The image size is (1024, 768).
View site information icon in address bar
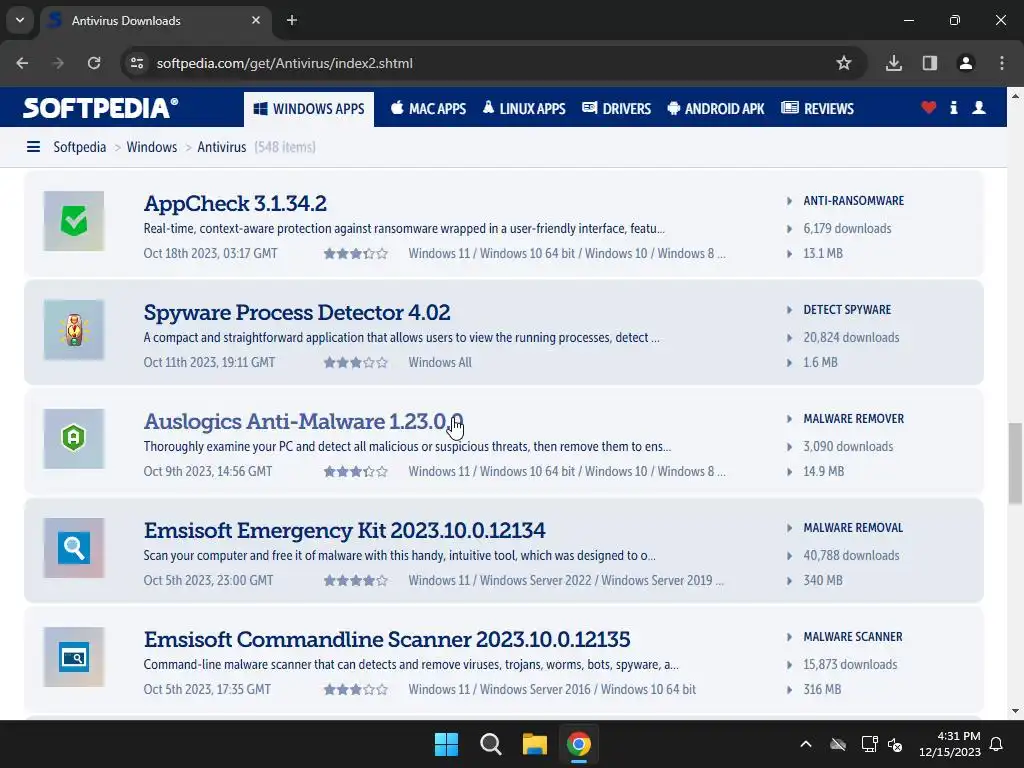click(137, 63)
